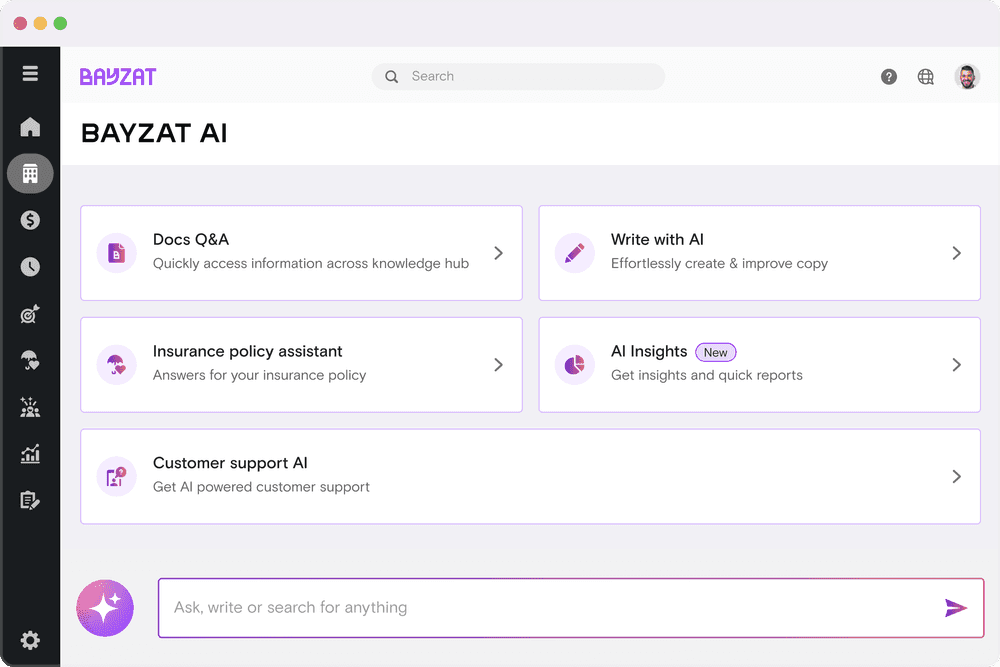
Task: Click the help question mark icon
Action: pos(889,77)
